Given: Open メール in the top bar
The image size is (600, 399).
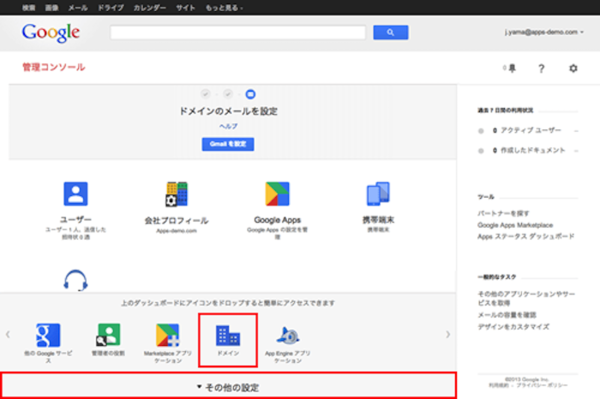Looking at the screenshot, I should point(78,8).
